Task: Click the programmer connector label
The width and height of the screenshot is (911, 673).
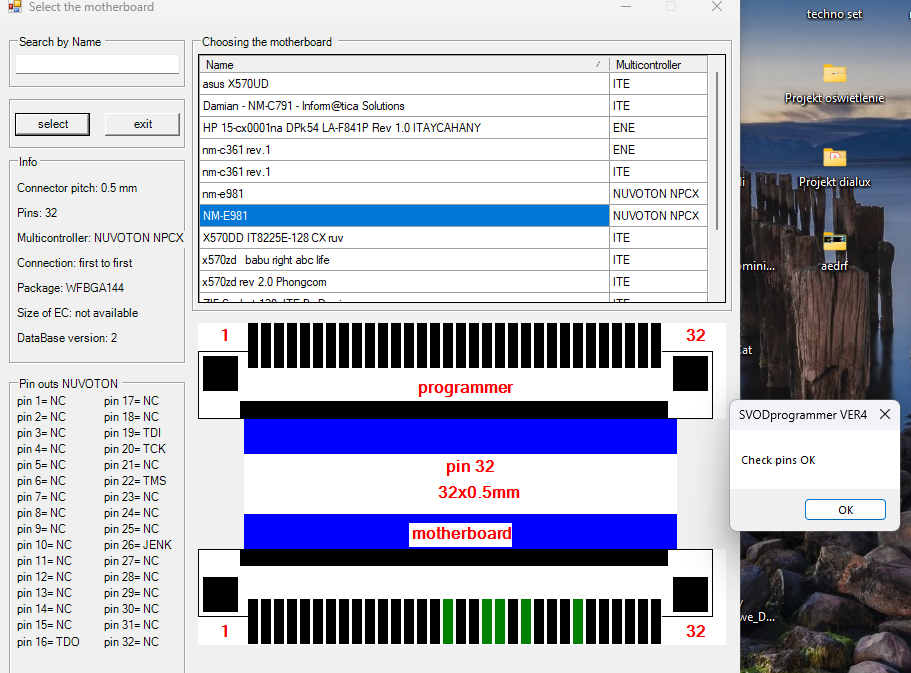Action: pyautogui.click(x=465, y=388)
